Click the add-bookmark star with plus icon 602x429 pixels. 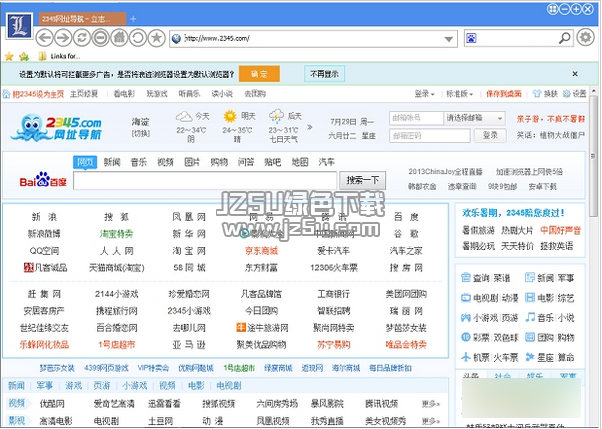tap(24, 57)
